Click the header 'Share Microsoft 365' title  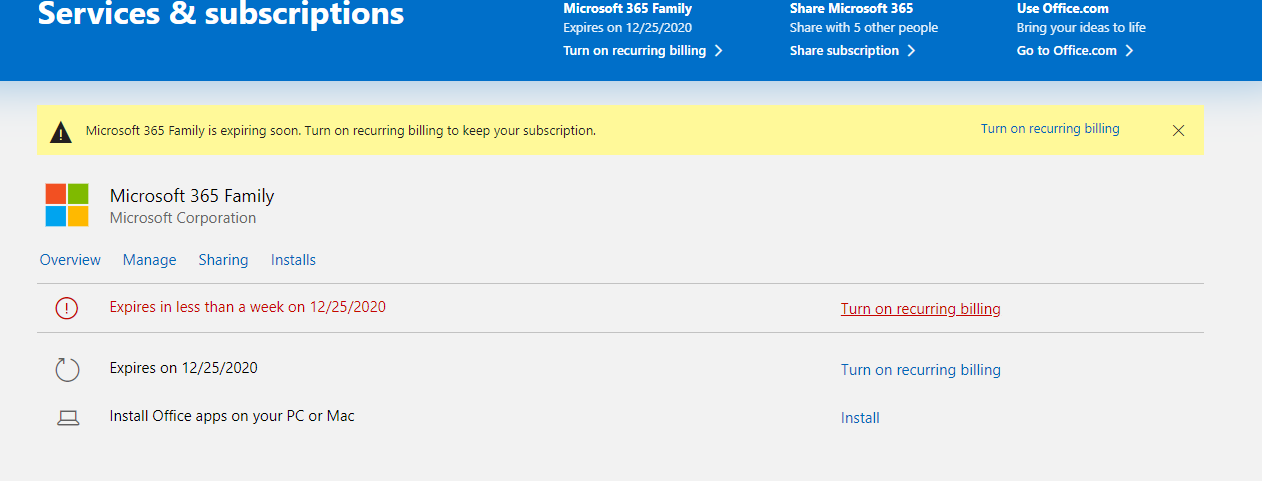tap(851, 8)
